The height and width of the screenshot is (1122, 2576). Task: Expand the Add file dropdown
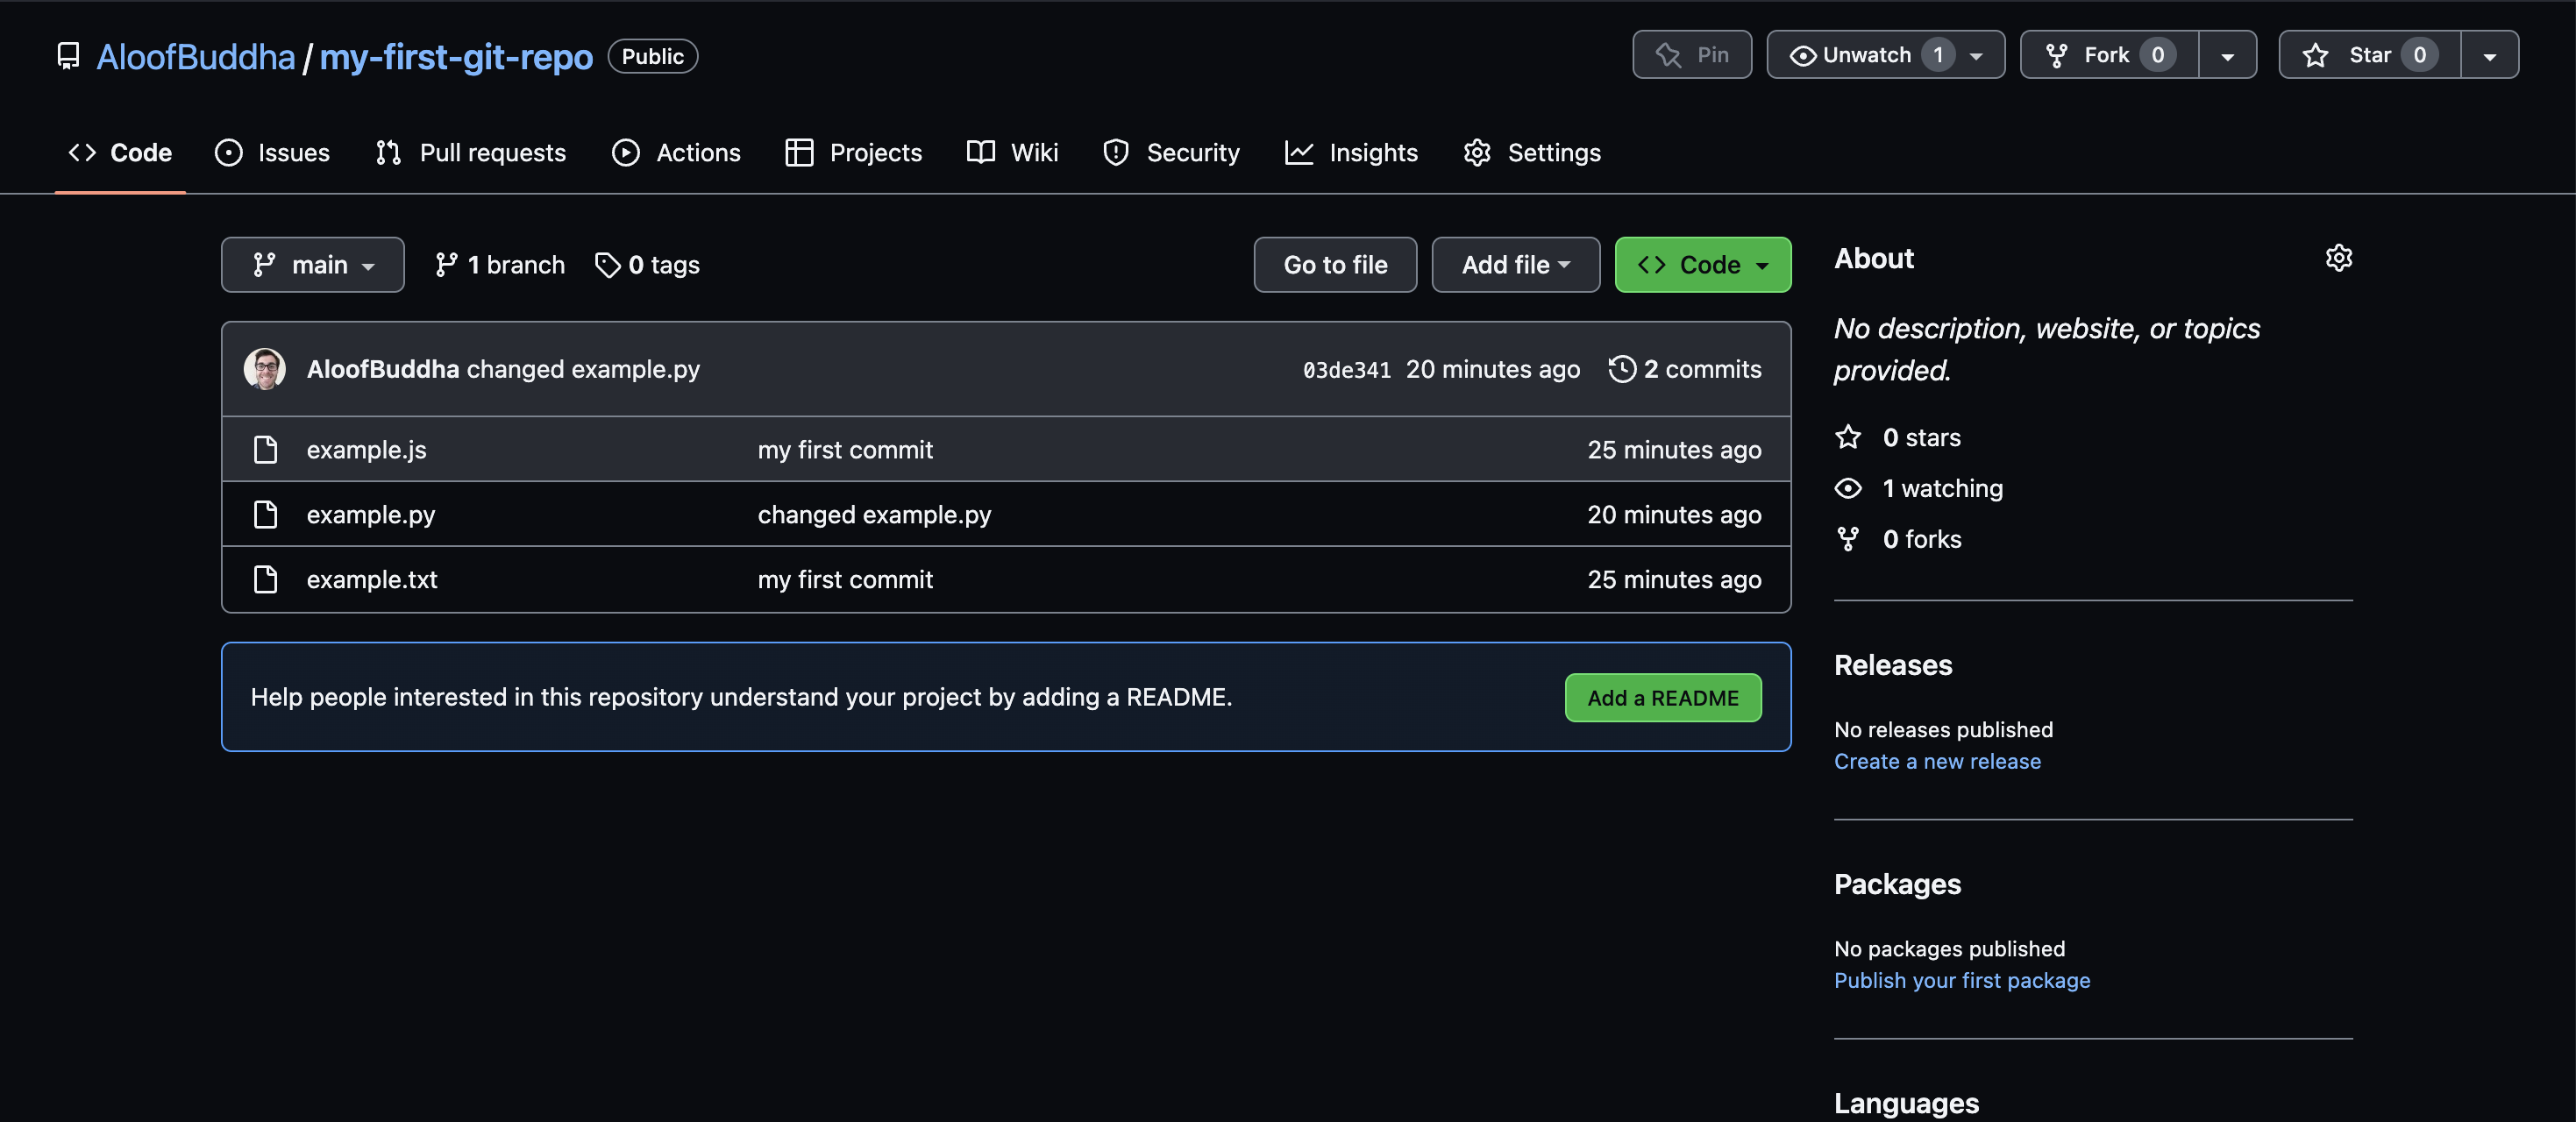pyautogui.click(x=1514, y=264)
